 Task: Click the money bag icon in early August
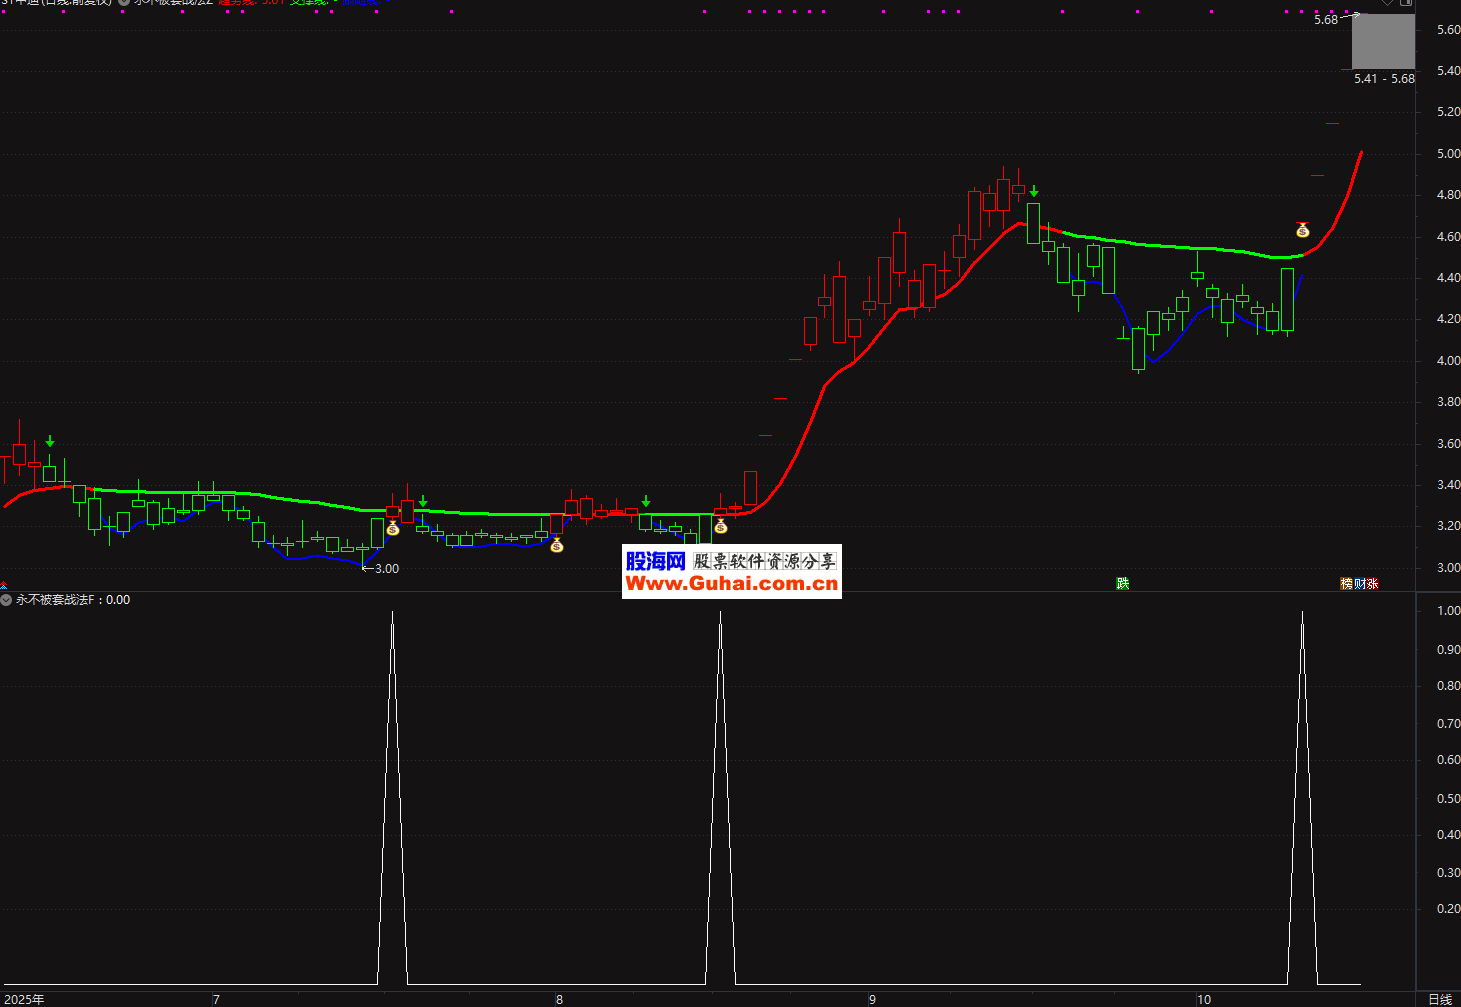[x=557, y=545]
